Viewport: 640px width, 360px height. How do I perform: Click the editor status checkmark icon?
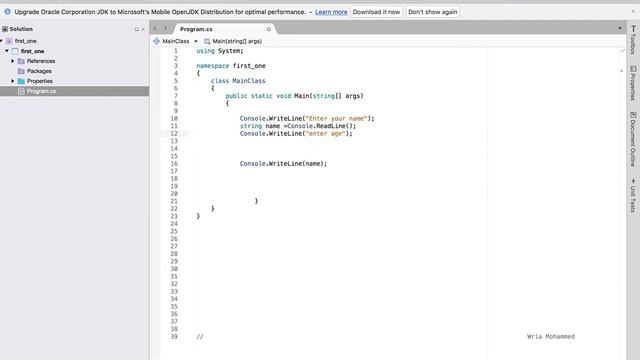622,51
